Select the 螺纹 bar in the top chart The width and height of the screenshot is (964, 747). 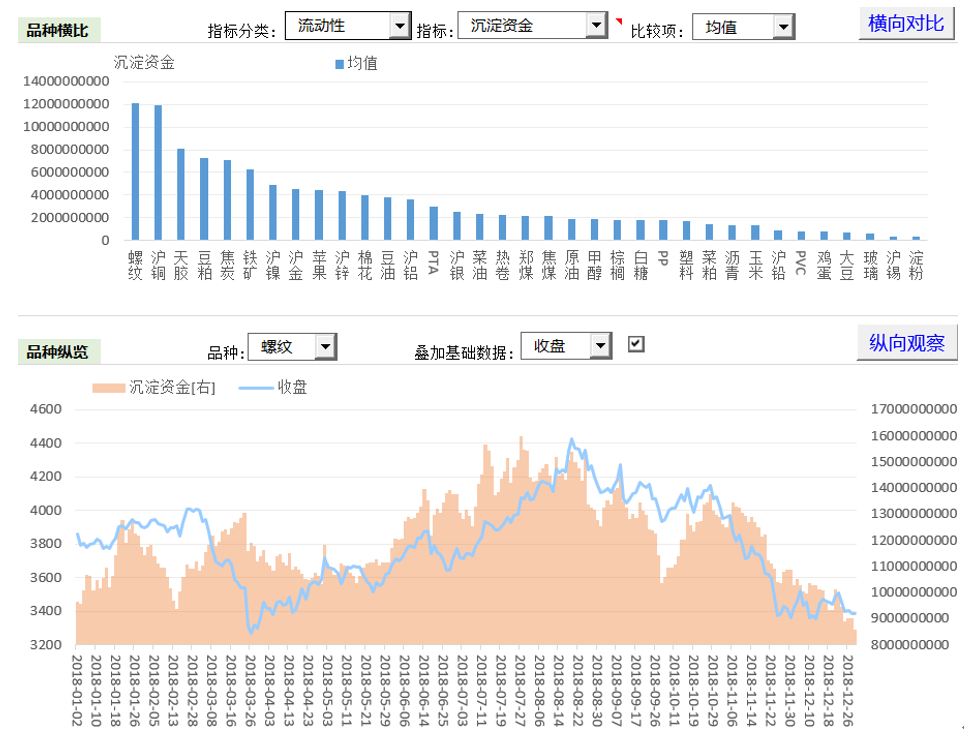pos(135,171)
